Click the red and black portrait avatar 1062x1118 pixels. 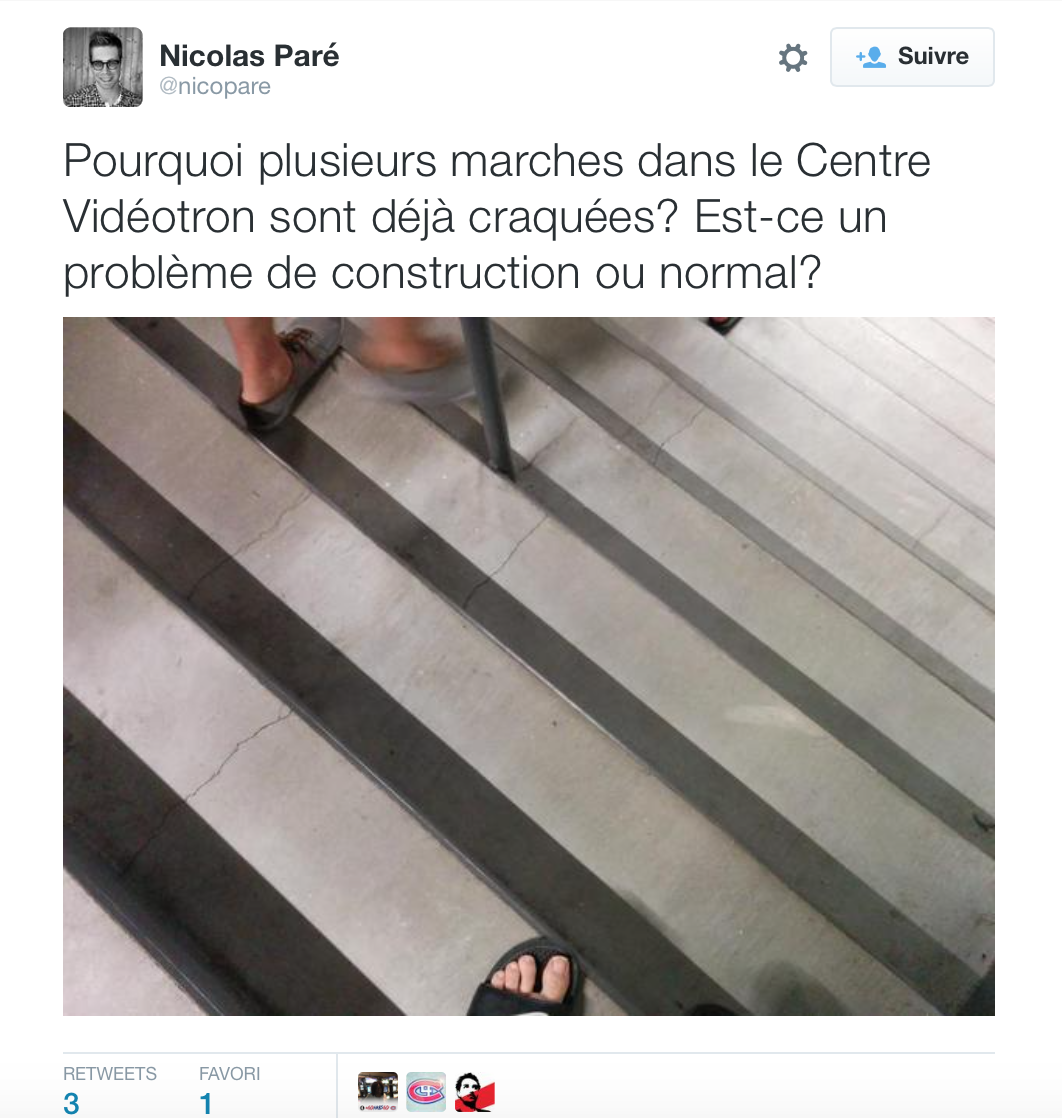(474, 1092)
